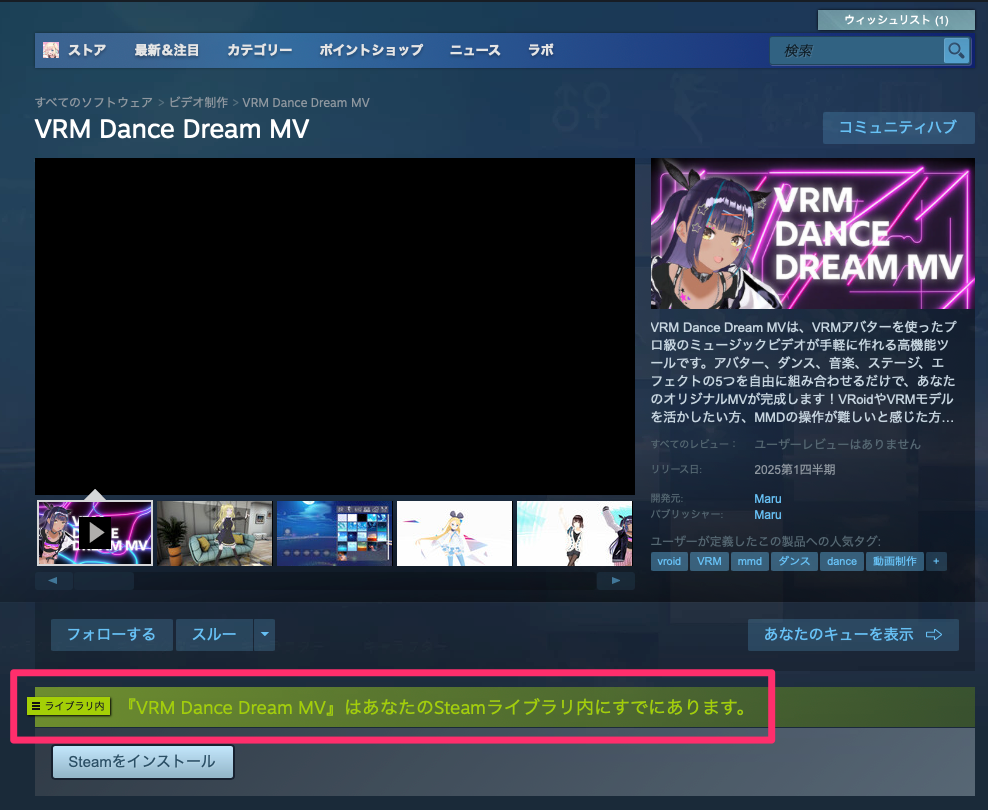Select the mmd tag
The width and height of the screenshot is (988, 810).
click(750, 561)
